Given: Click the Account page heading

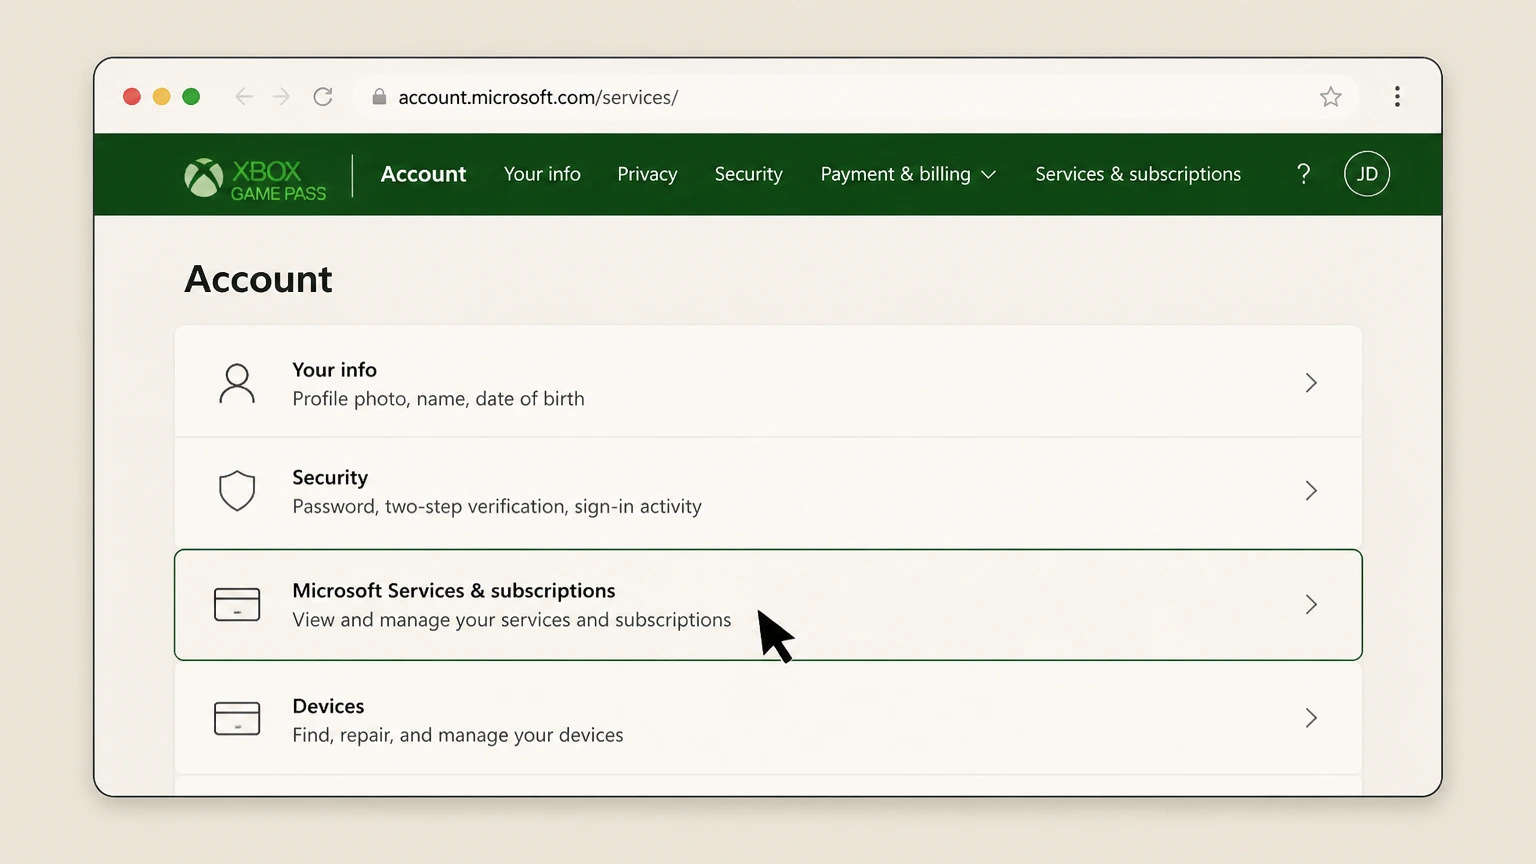Looking at the screenshot, I should [x=258, y=279].
